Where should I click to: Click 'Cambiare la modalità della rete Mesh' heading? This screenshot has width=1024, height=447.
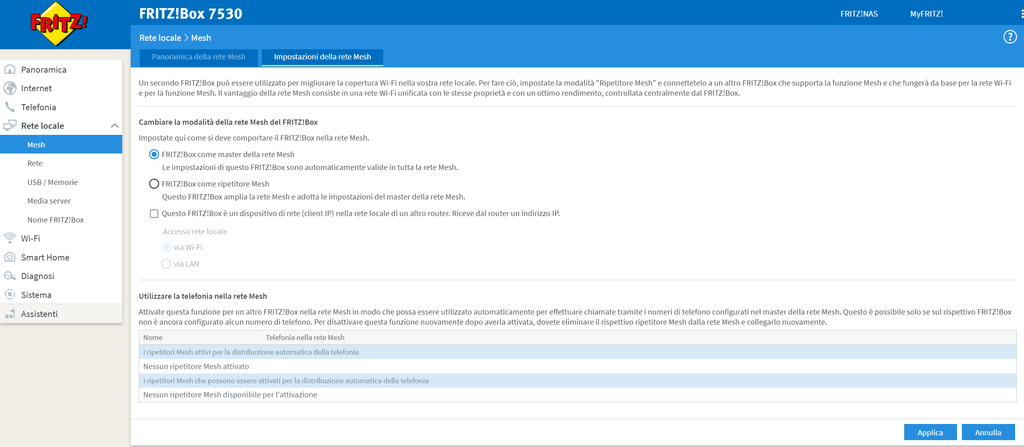229,122
